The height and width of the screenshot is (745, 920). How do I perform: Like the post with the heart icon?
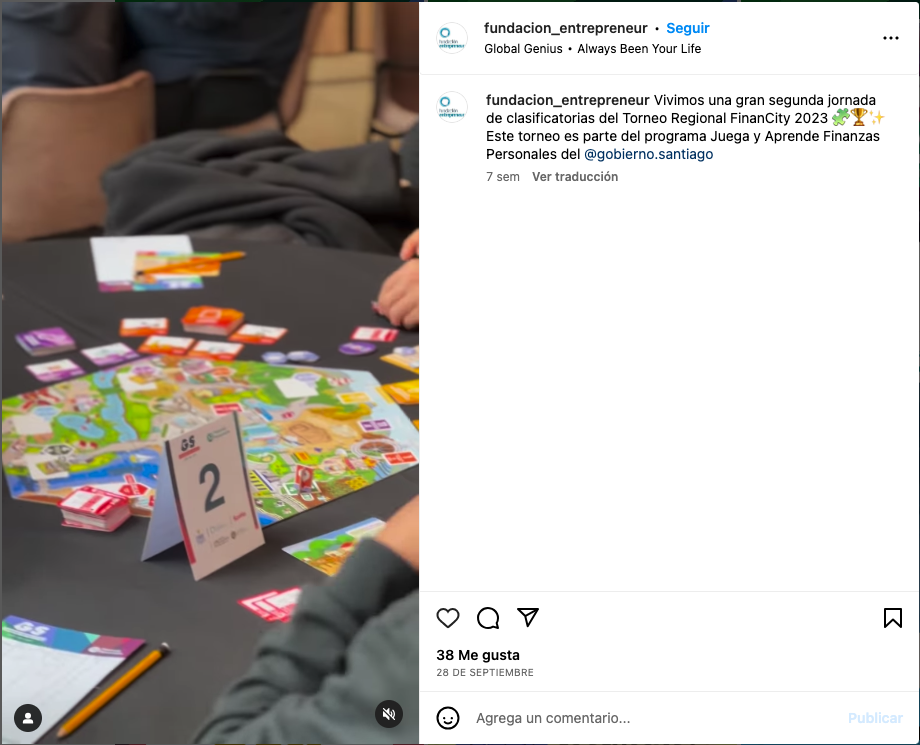[448, 618]
